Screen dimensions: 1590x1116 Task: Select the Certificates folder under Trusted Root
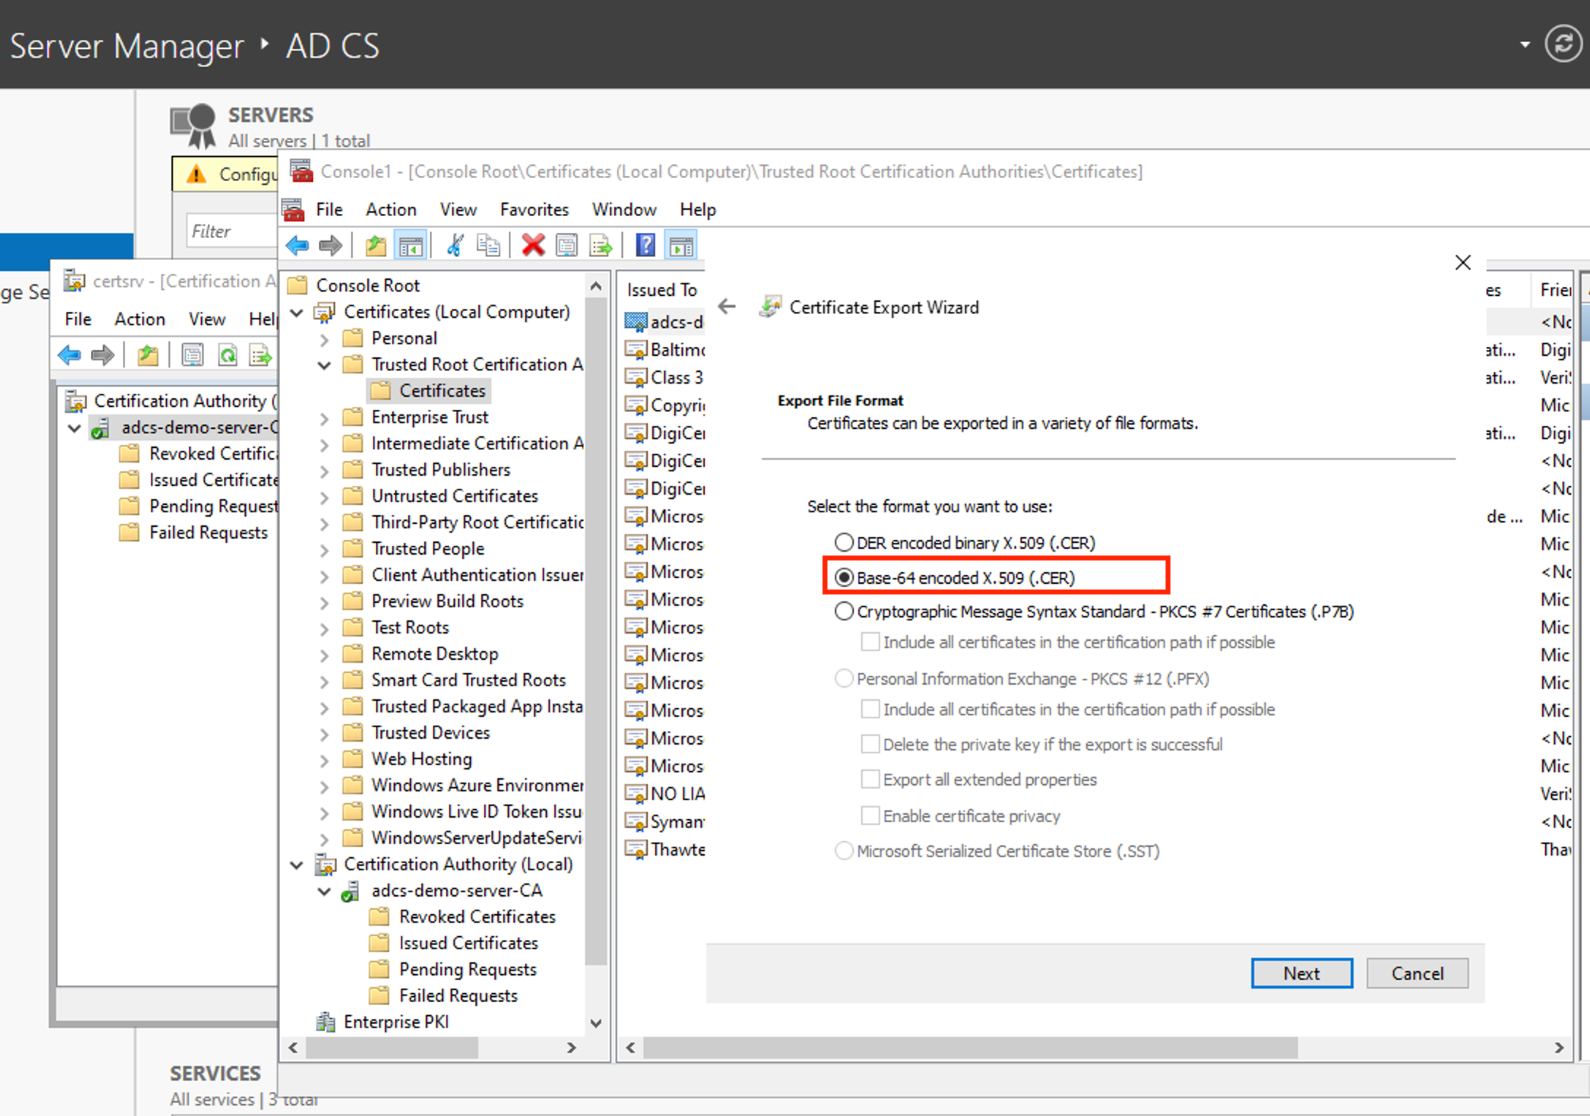(x=429, y=391)
